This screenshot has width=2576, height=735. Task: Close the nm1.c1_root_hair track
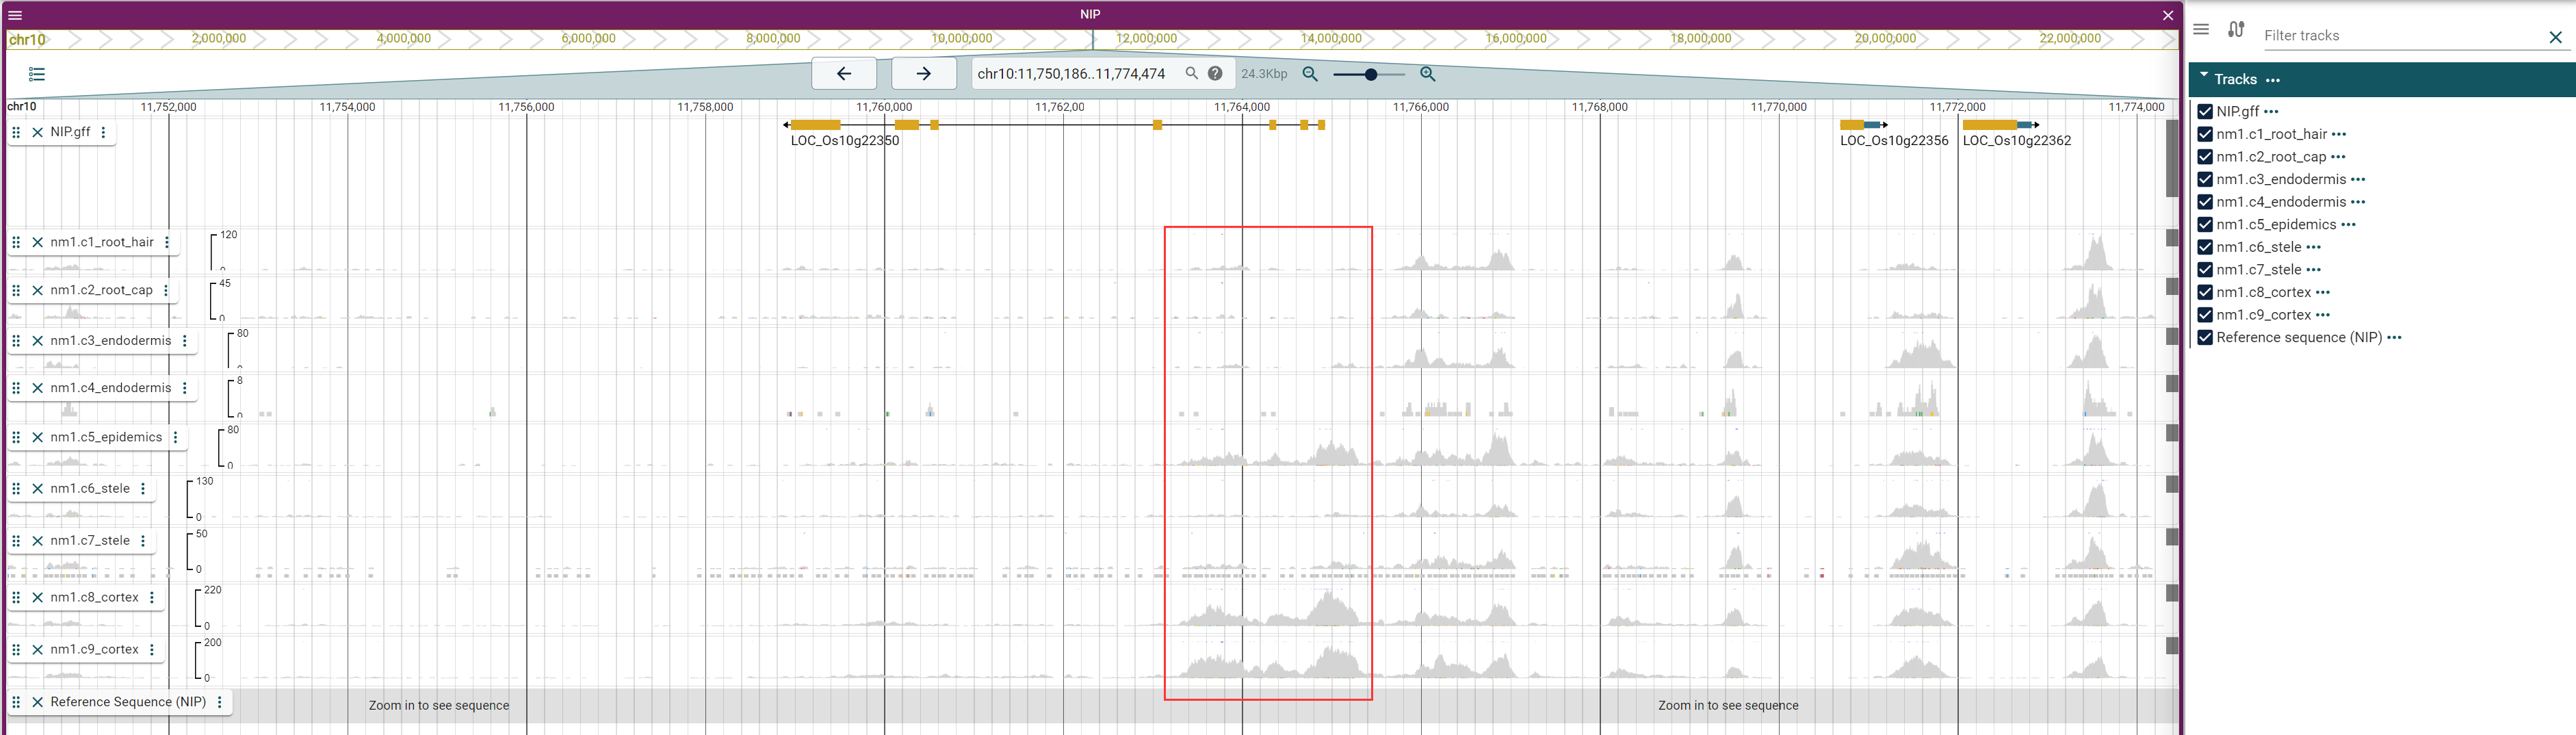pyautogui.click(x=37, y=242)
